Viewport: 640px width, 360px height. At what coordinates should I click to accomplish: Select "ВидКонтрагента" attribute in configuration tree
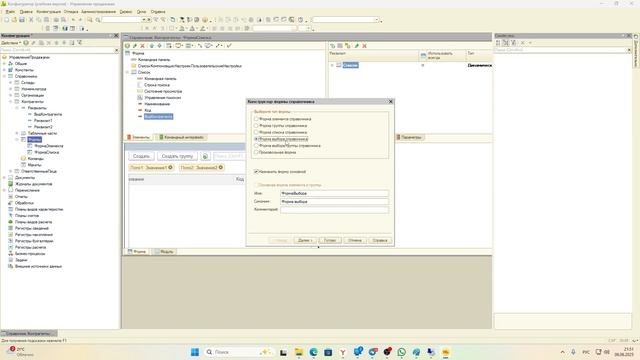48,114
